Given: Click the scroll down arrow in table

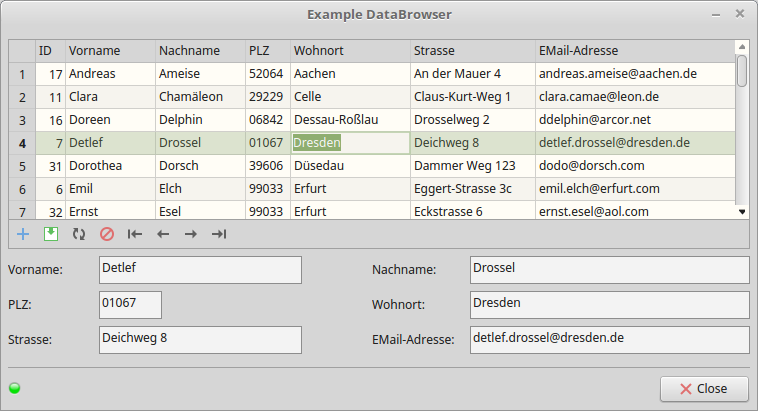Looking at the screenshot, I should coord(741,211).
